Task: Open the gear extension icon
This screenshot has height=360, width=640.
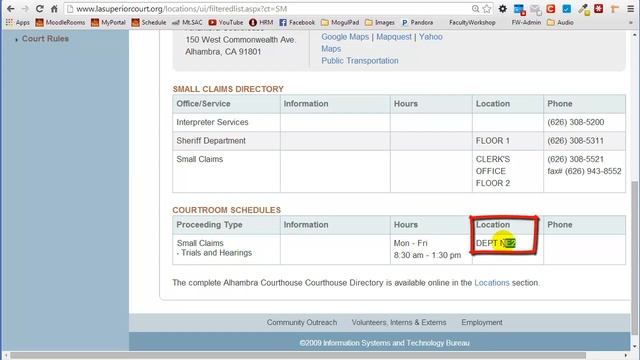Action: pyautogui.click(x=502, y=9)
